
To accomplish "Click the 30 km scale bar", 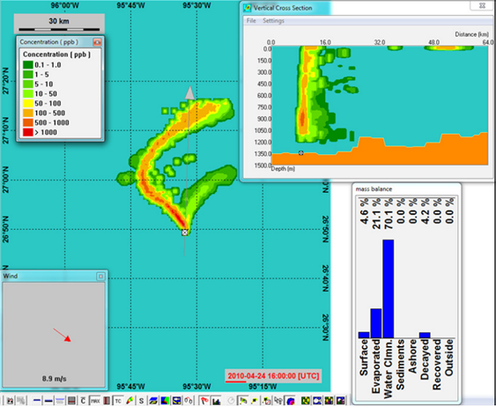I will click(59, 29).
